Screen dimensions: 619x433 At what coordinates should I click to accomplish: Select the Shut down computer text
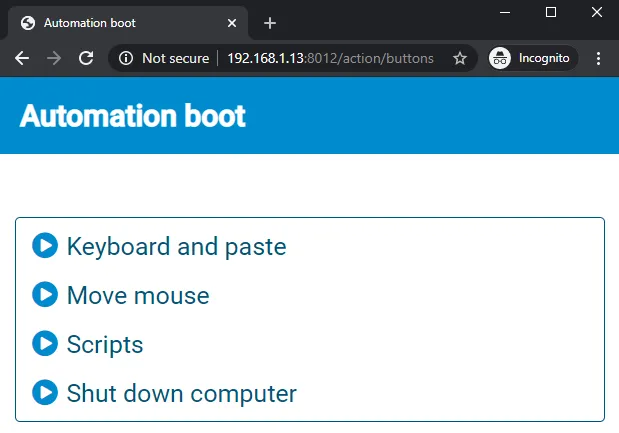point(181,394)
